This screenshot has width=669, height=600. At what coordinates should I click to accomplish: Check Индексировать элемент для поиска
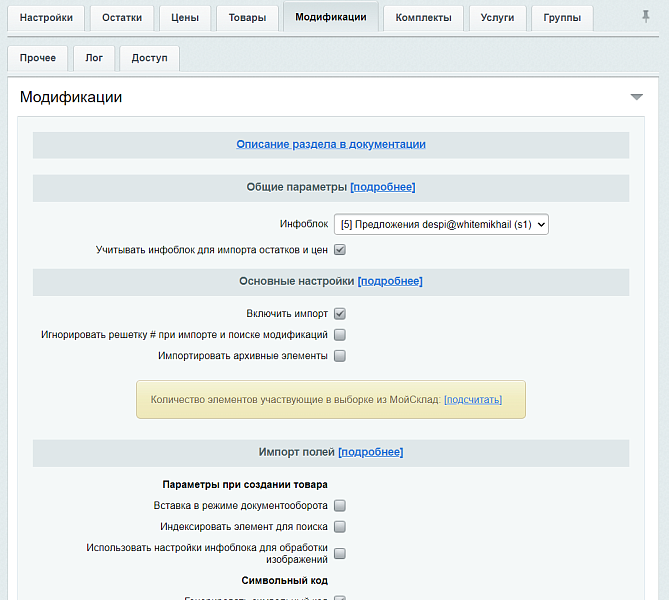tap(340, 527)
